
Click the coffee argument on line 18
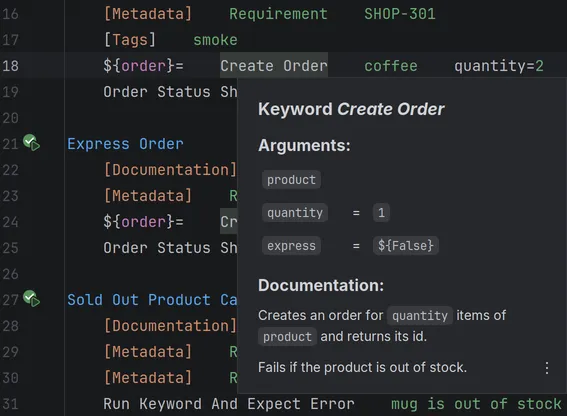pyautogui.click(x=391, y=66)
